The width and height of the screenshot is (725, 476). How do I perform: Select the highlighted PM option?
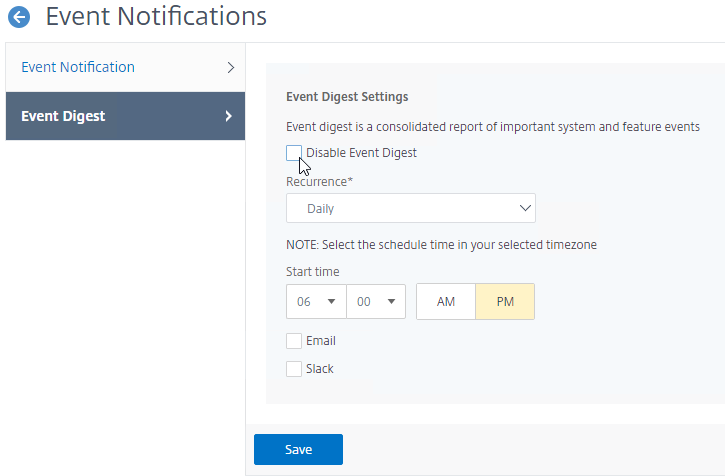505,302
